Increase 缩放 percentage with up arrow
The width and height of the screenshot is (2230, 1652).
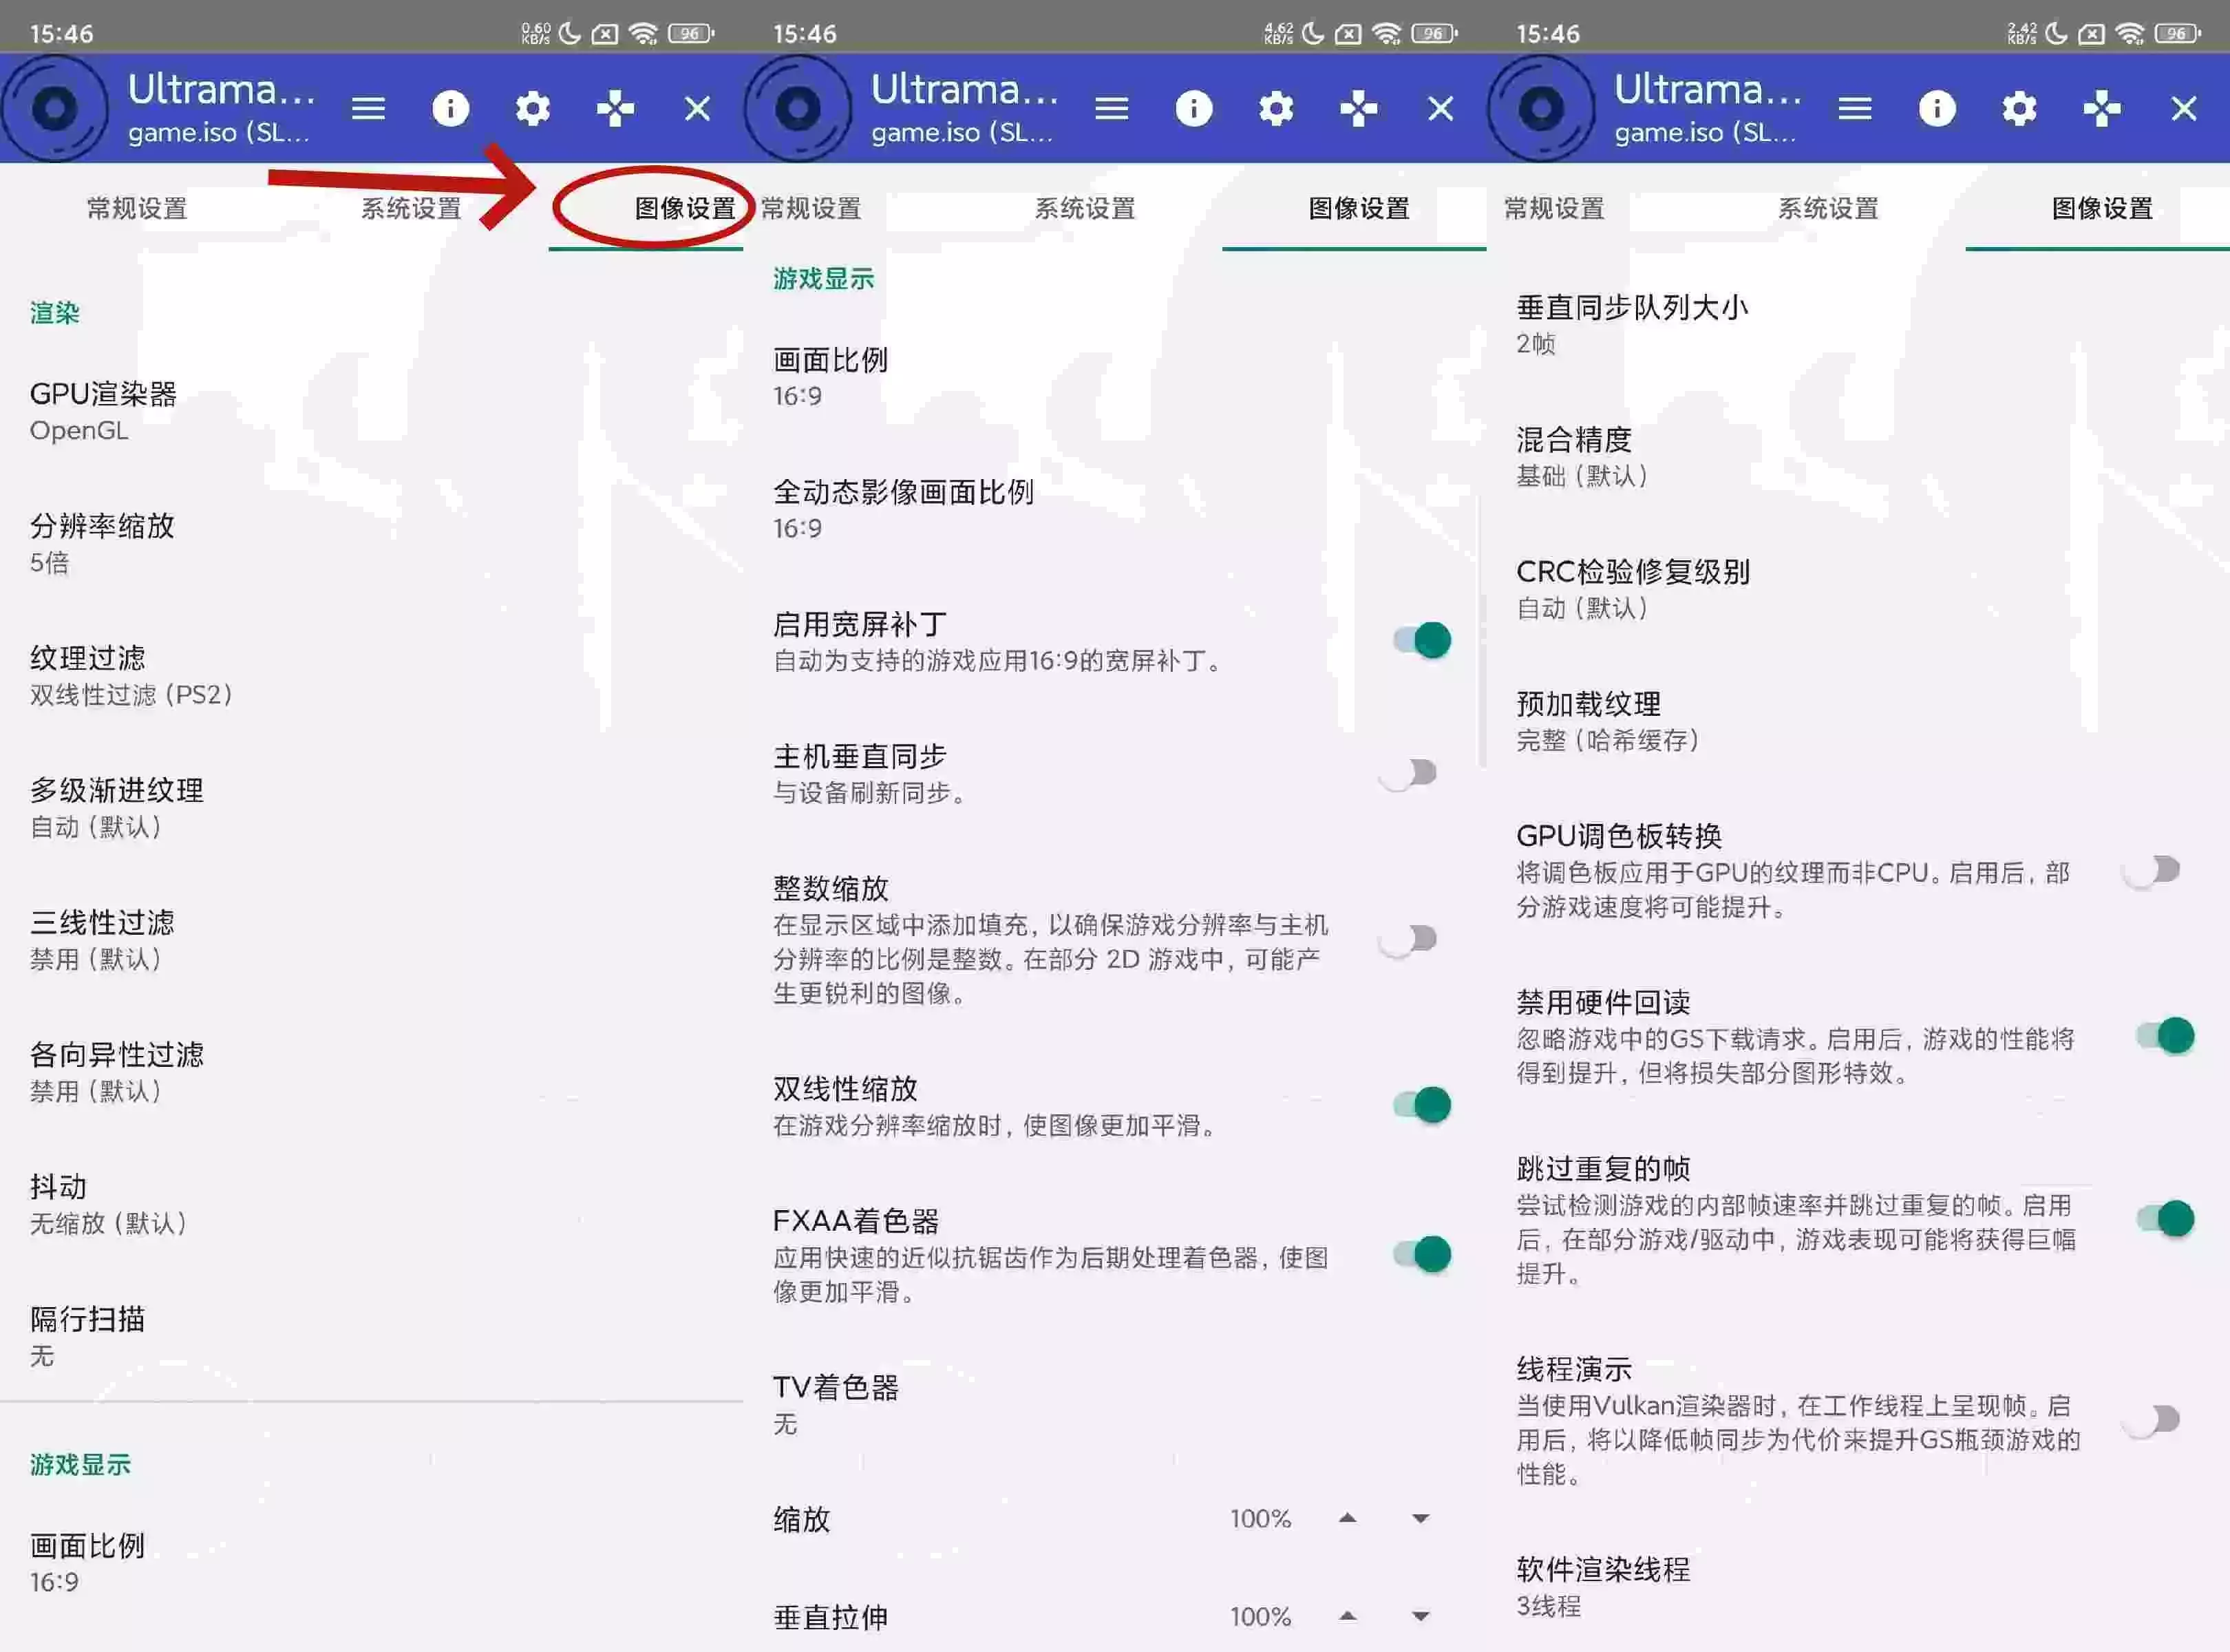(x=1347, y=1518)
